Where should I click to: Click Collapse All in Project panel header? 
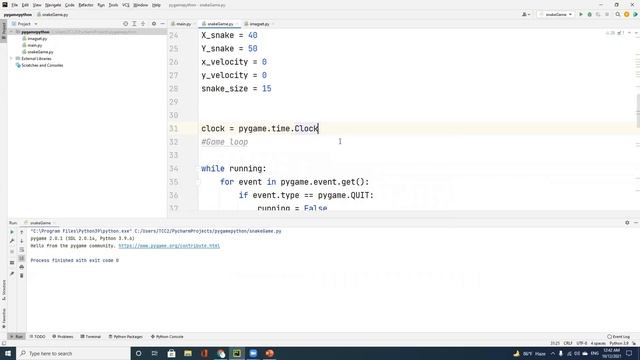143,24
